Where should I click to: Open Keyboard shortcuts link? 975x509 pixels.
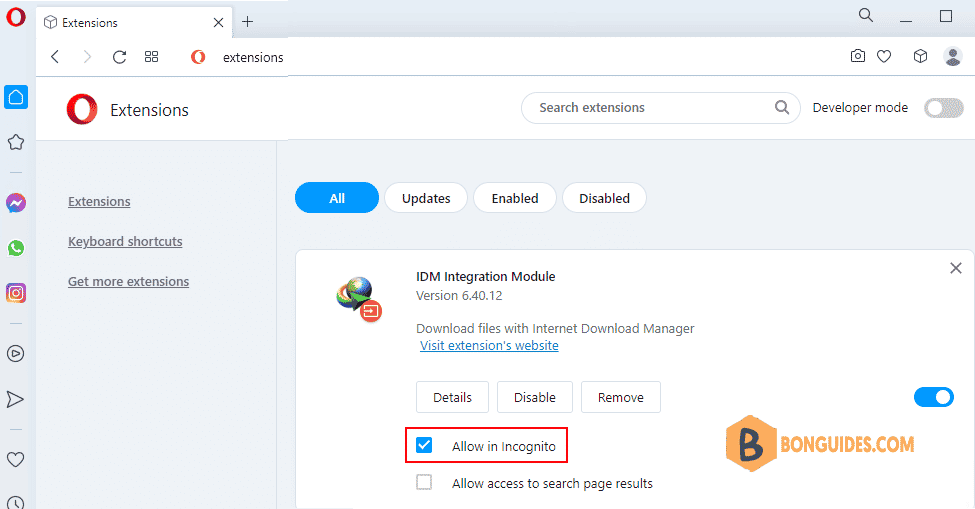click(125, 241)
